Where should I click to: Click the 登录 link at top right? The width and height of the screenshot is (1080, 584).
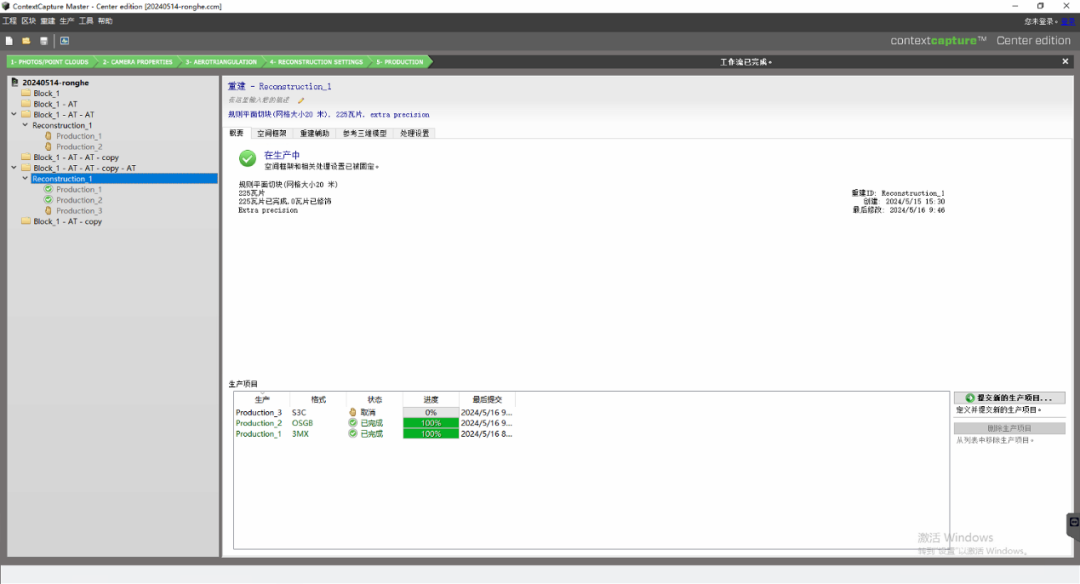1068,22
